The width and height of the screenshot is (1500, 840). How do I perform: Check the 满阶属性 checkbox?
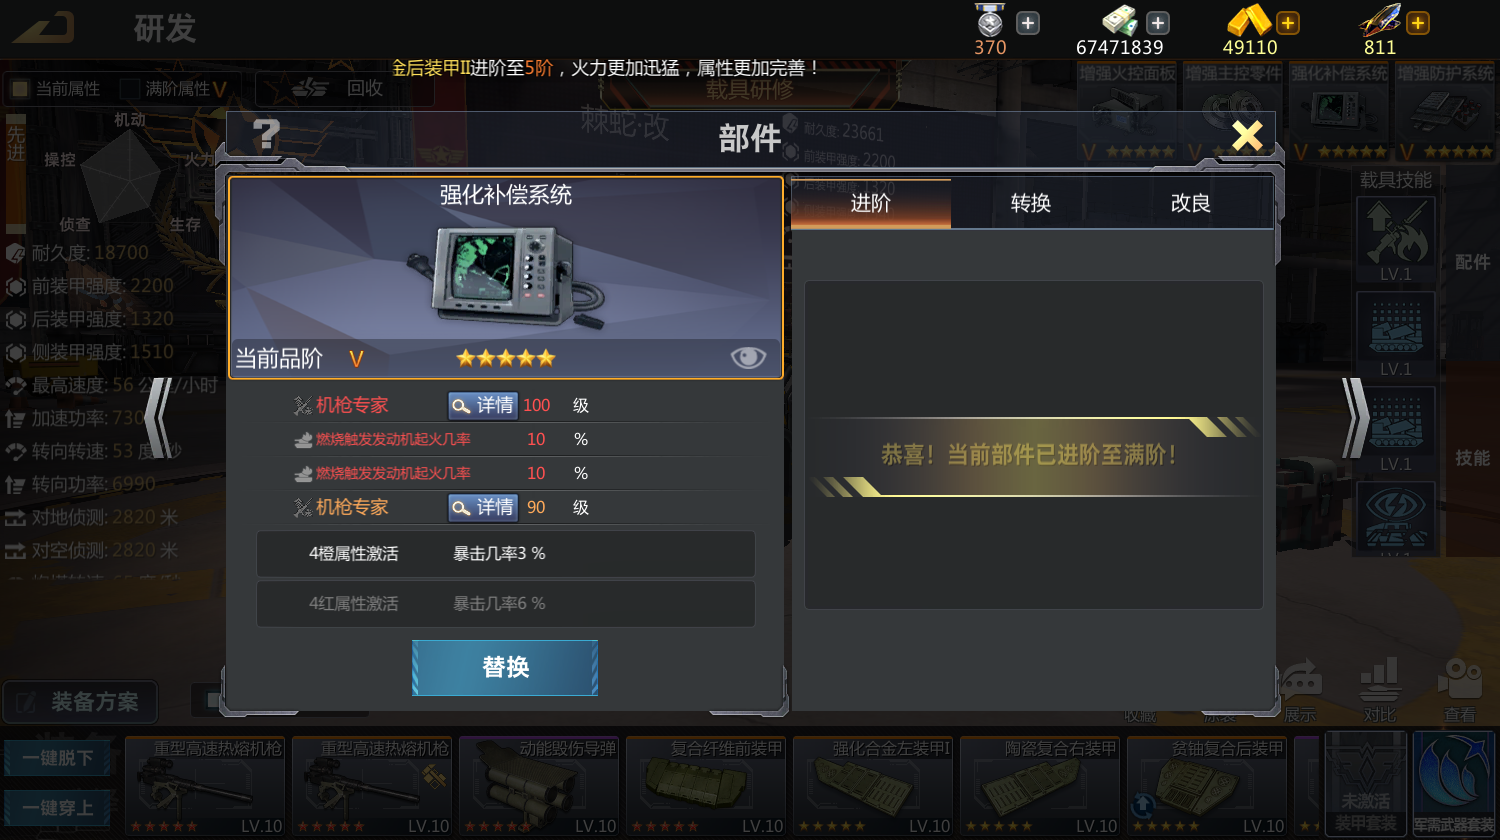(130, 89)
